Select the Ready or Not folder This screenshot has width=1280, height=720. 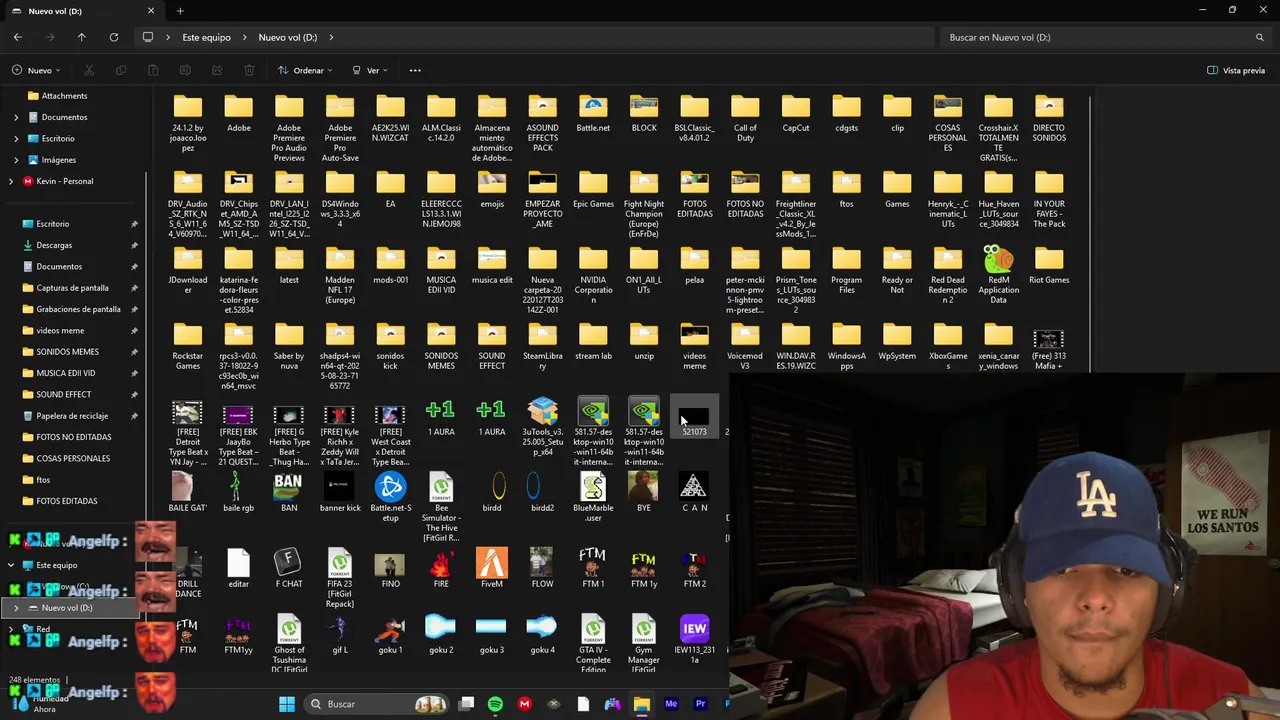897,270
